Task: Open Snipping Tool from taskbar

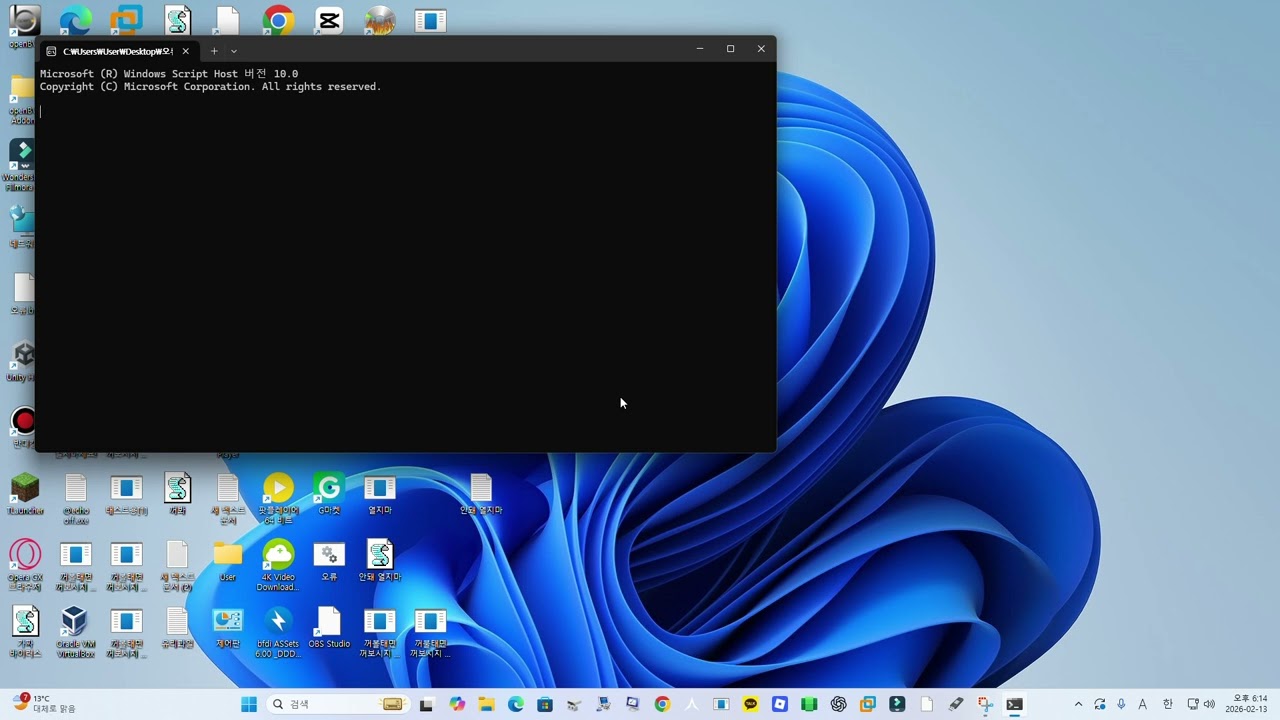Action: (x=985, y=704)
